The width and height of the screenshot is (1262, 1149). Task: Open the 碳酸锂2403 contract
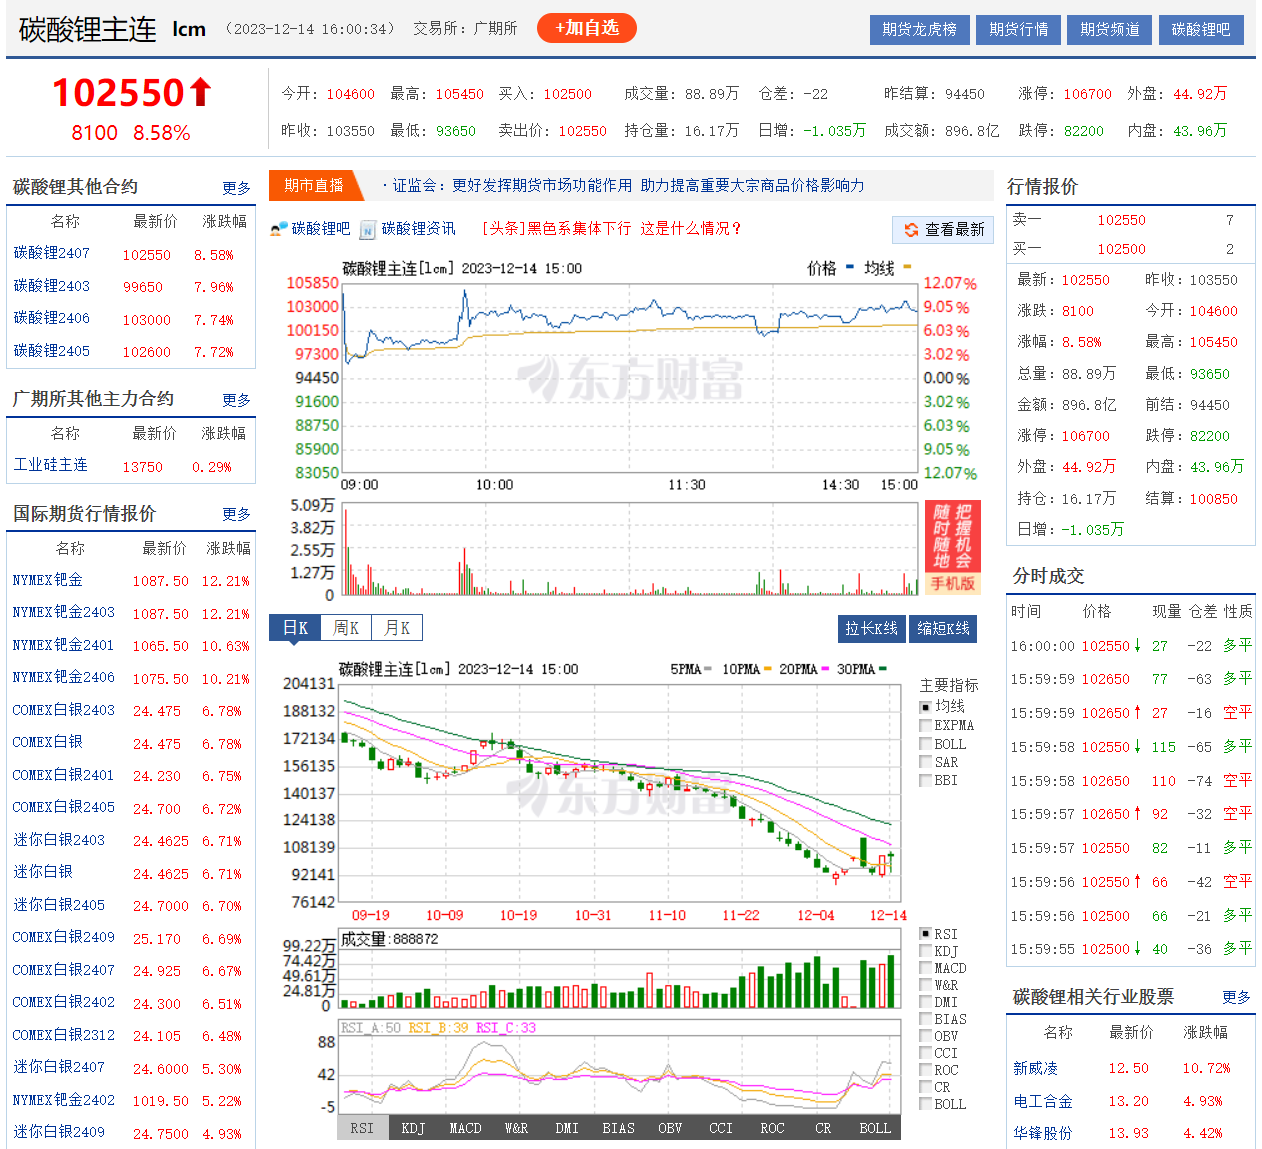52,286
